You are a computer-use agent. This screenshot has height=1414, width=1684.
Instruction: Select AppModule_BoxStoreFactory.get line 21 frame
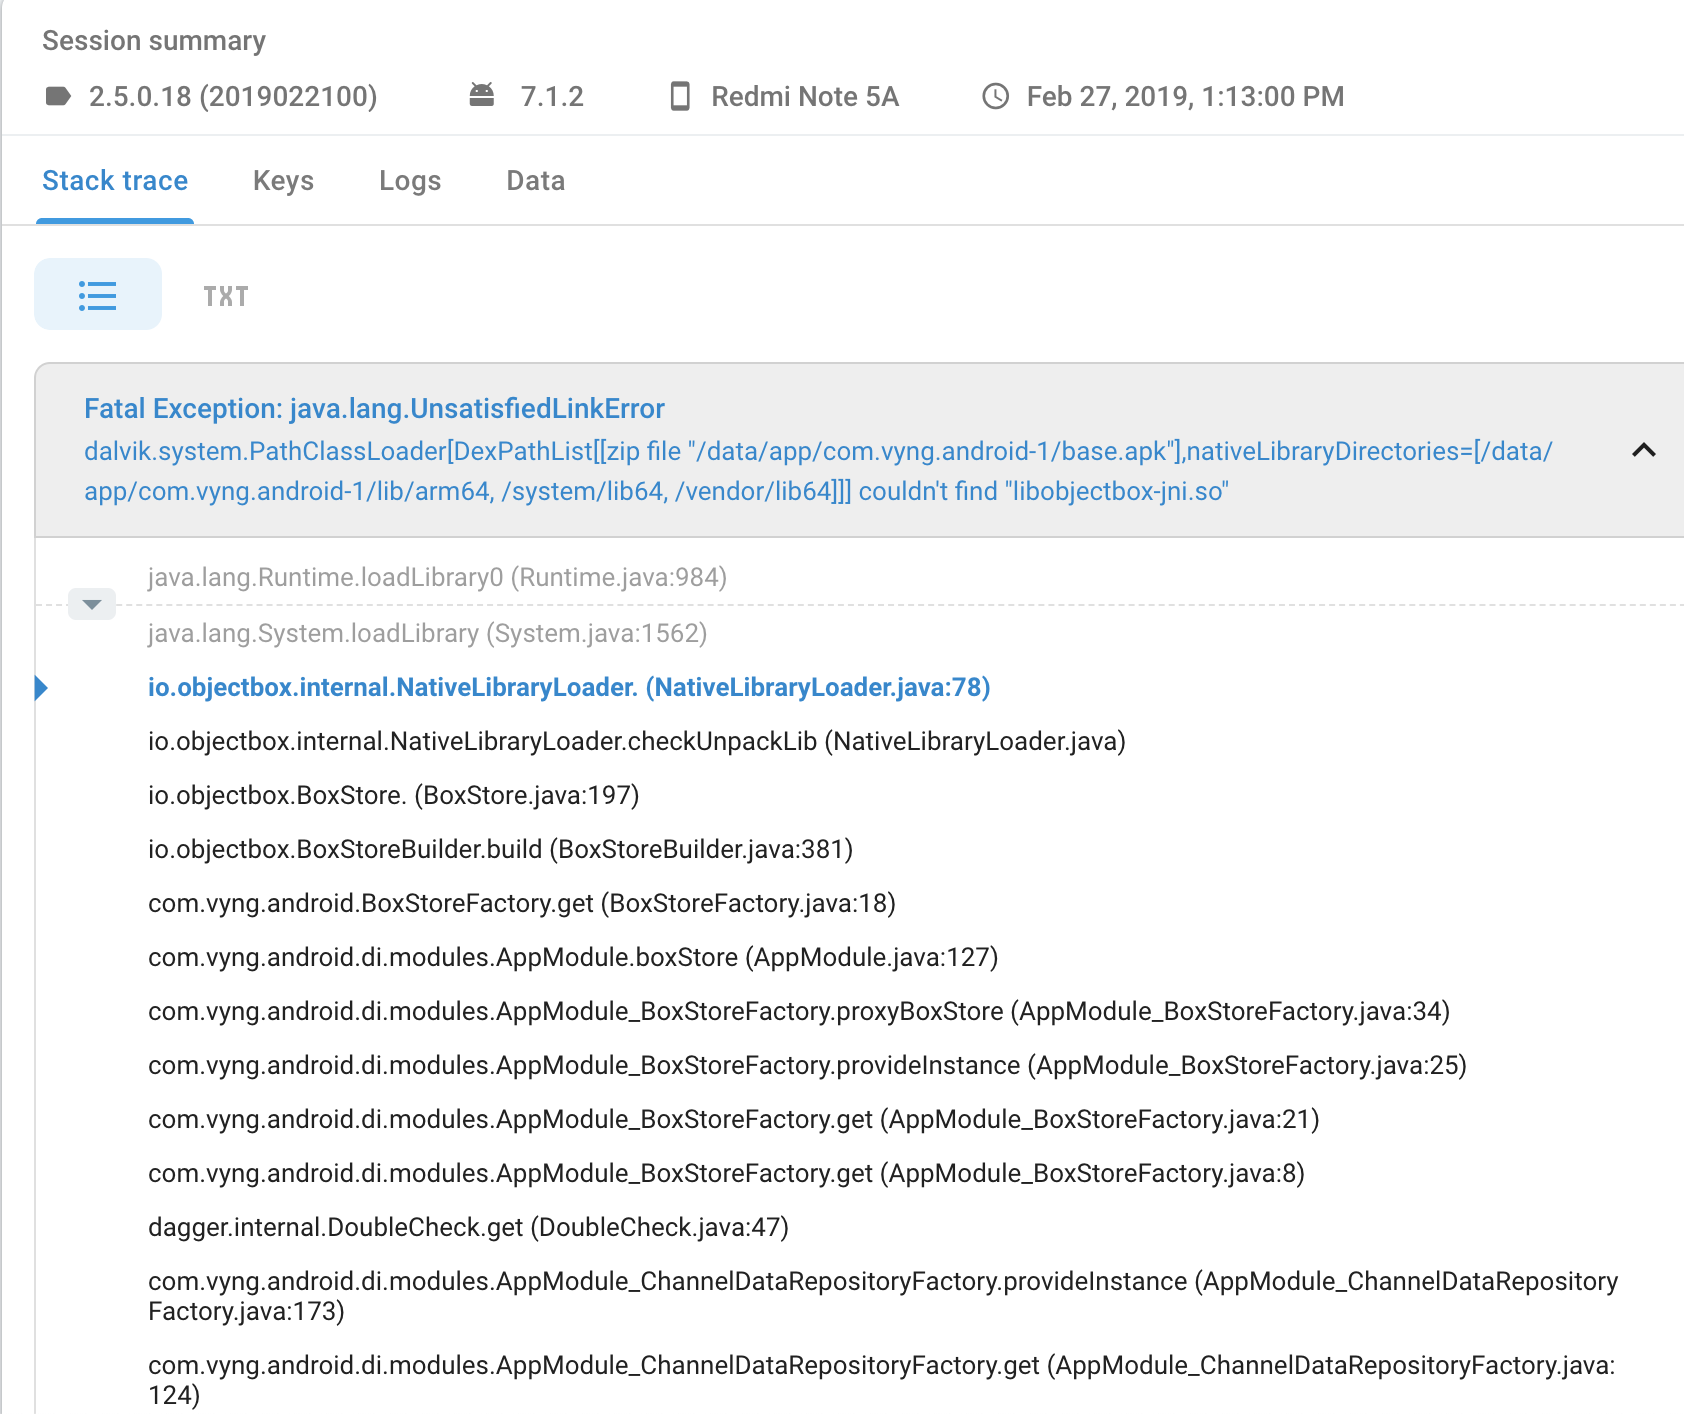pyautogui.click(x=734, y=1120)
